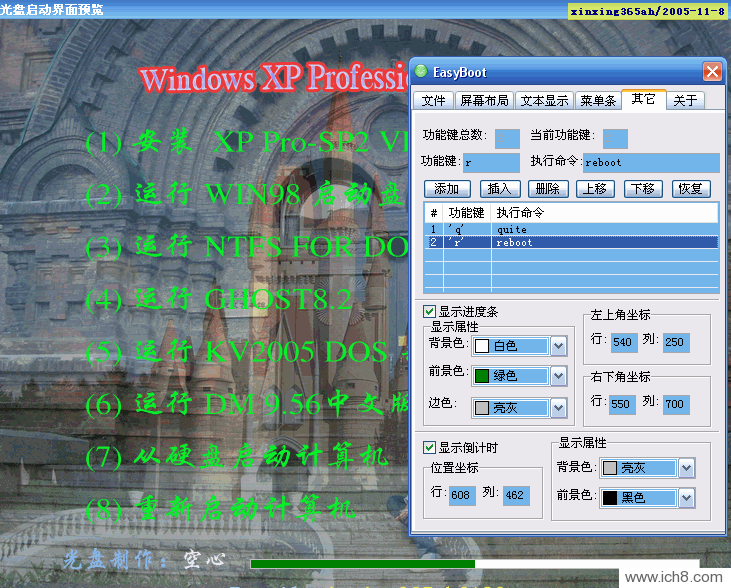This screenshot has height=588, width=731.
Task: Select row 2 with command reboot
Action: [x=571, y=242]
